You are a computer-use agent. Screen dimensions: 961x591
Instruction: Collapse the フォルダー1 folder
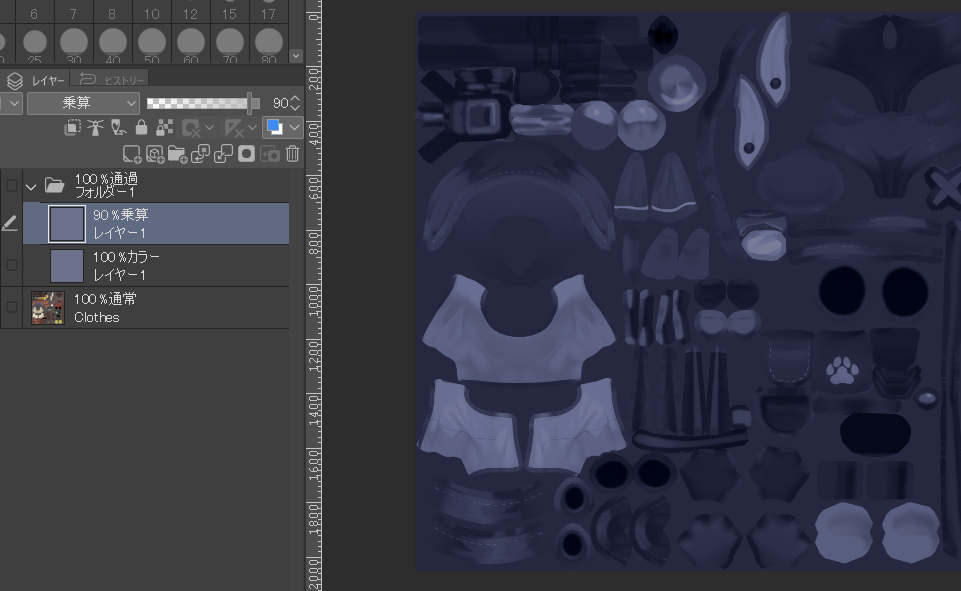(x=30, y=186)
